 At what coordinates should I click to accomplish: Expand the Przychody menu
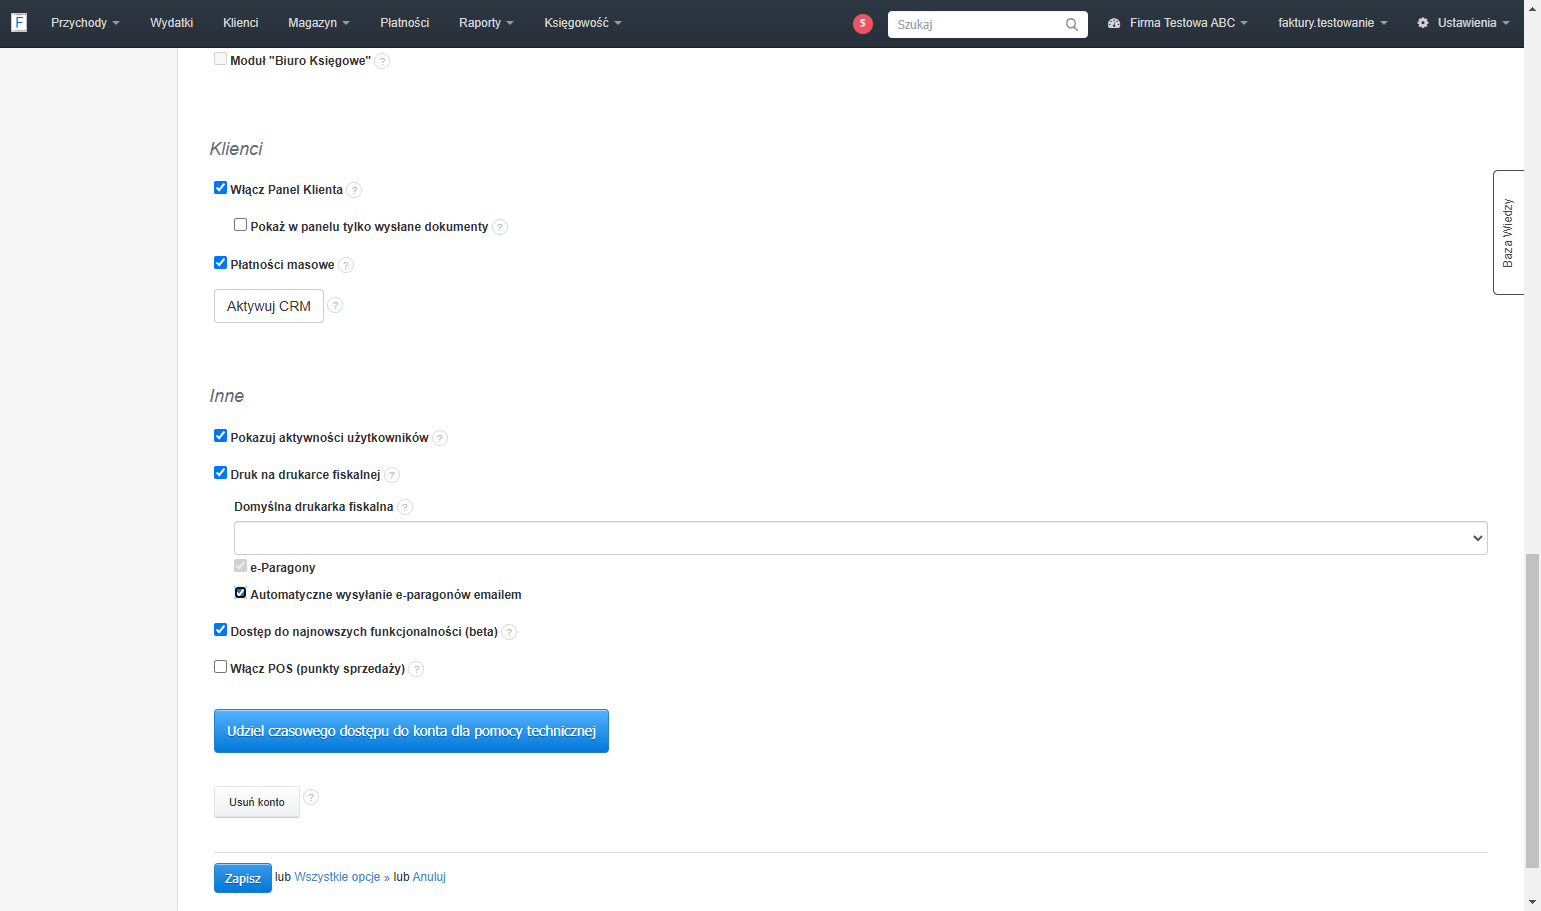85,23
